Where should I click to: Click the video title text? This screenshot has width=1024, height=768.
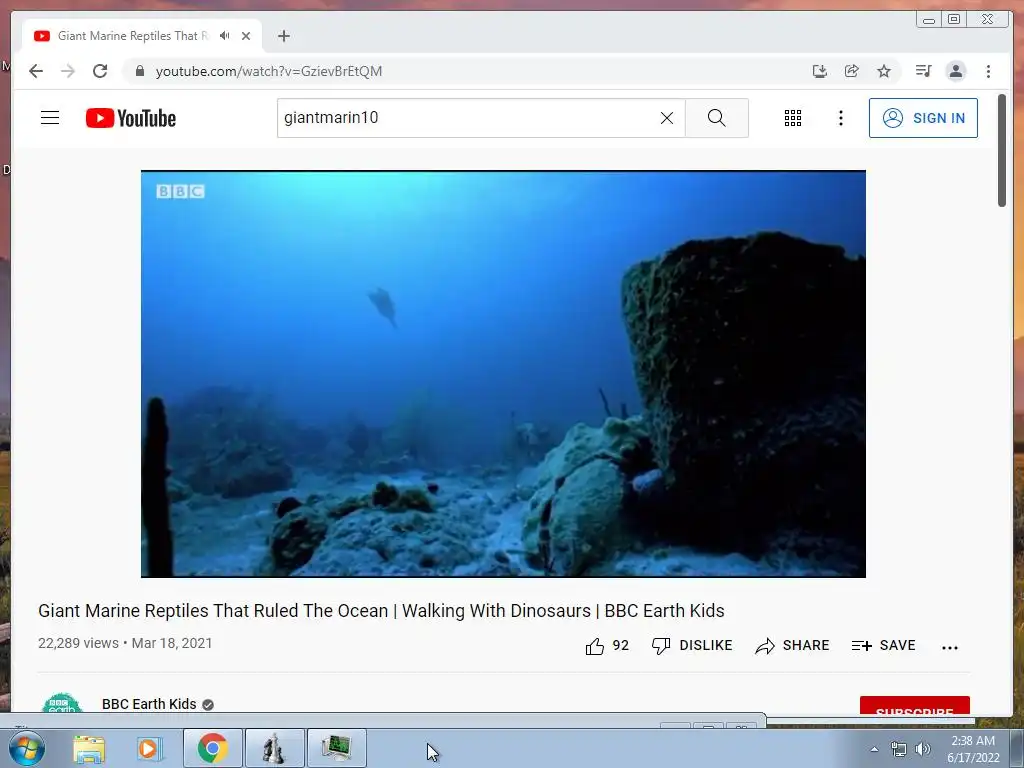381,611
